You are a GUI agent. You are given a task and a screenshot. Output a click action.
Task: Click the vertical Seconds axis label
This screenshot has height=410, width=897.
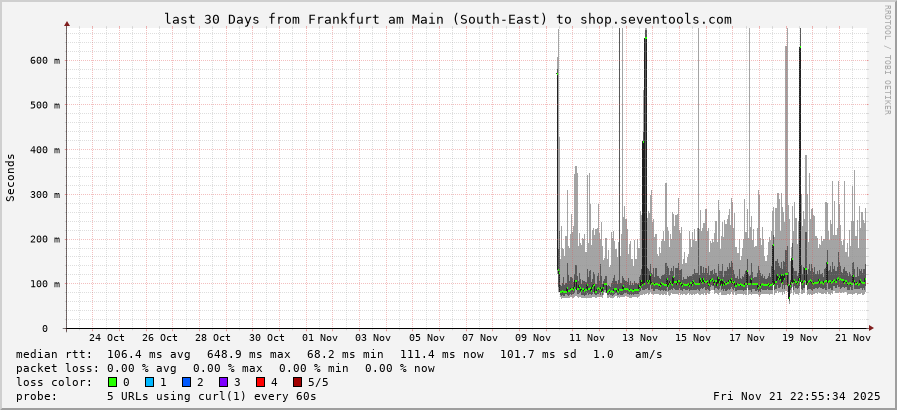click(x=11, y=177)
